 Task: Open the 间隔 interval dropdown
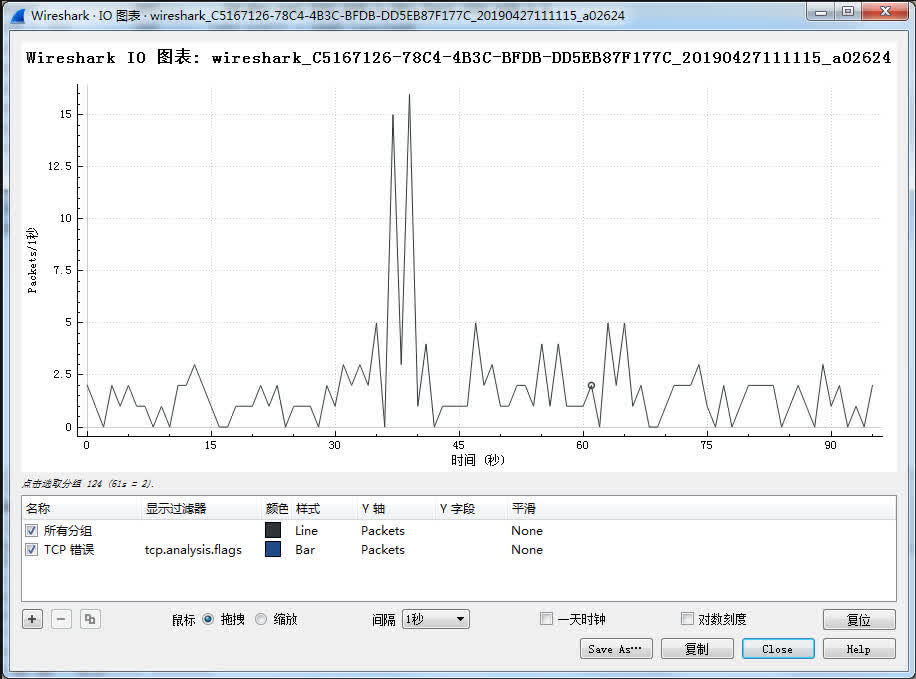(435, 619)
